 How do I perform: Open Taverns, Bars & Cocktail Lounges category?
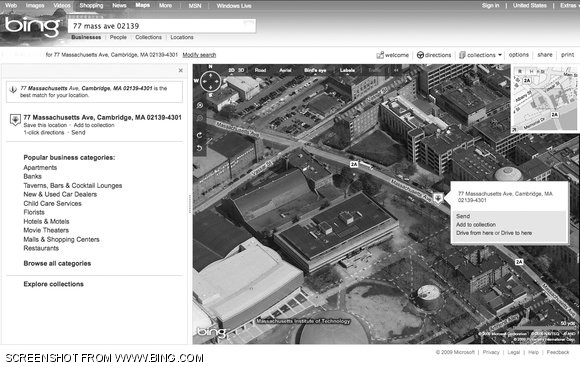pos(72,185)
